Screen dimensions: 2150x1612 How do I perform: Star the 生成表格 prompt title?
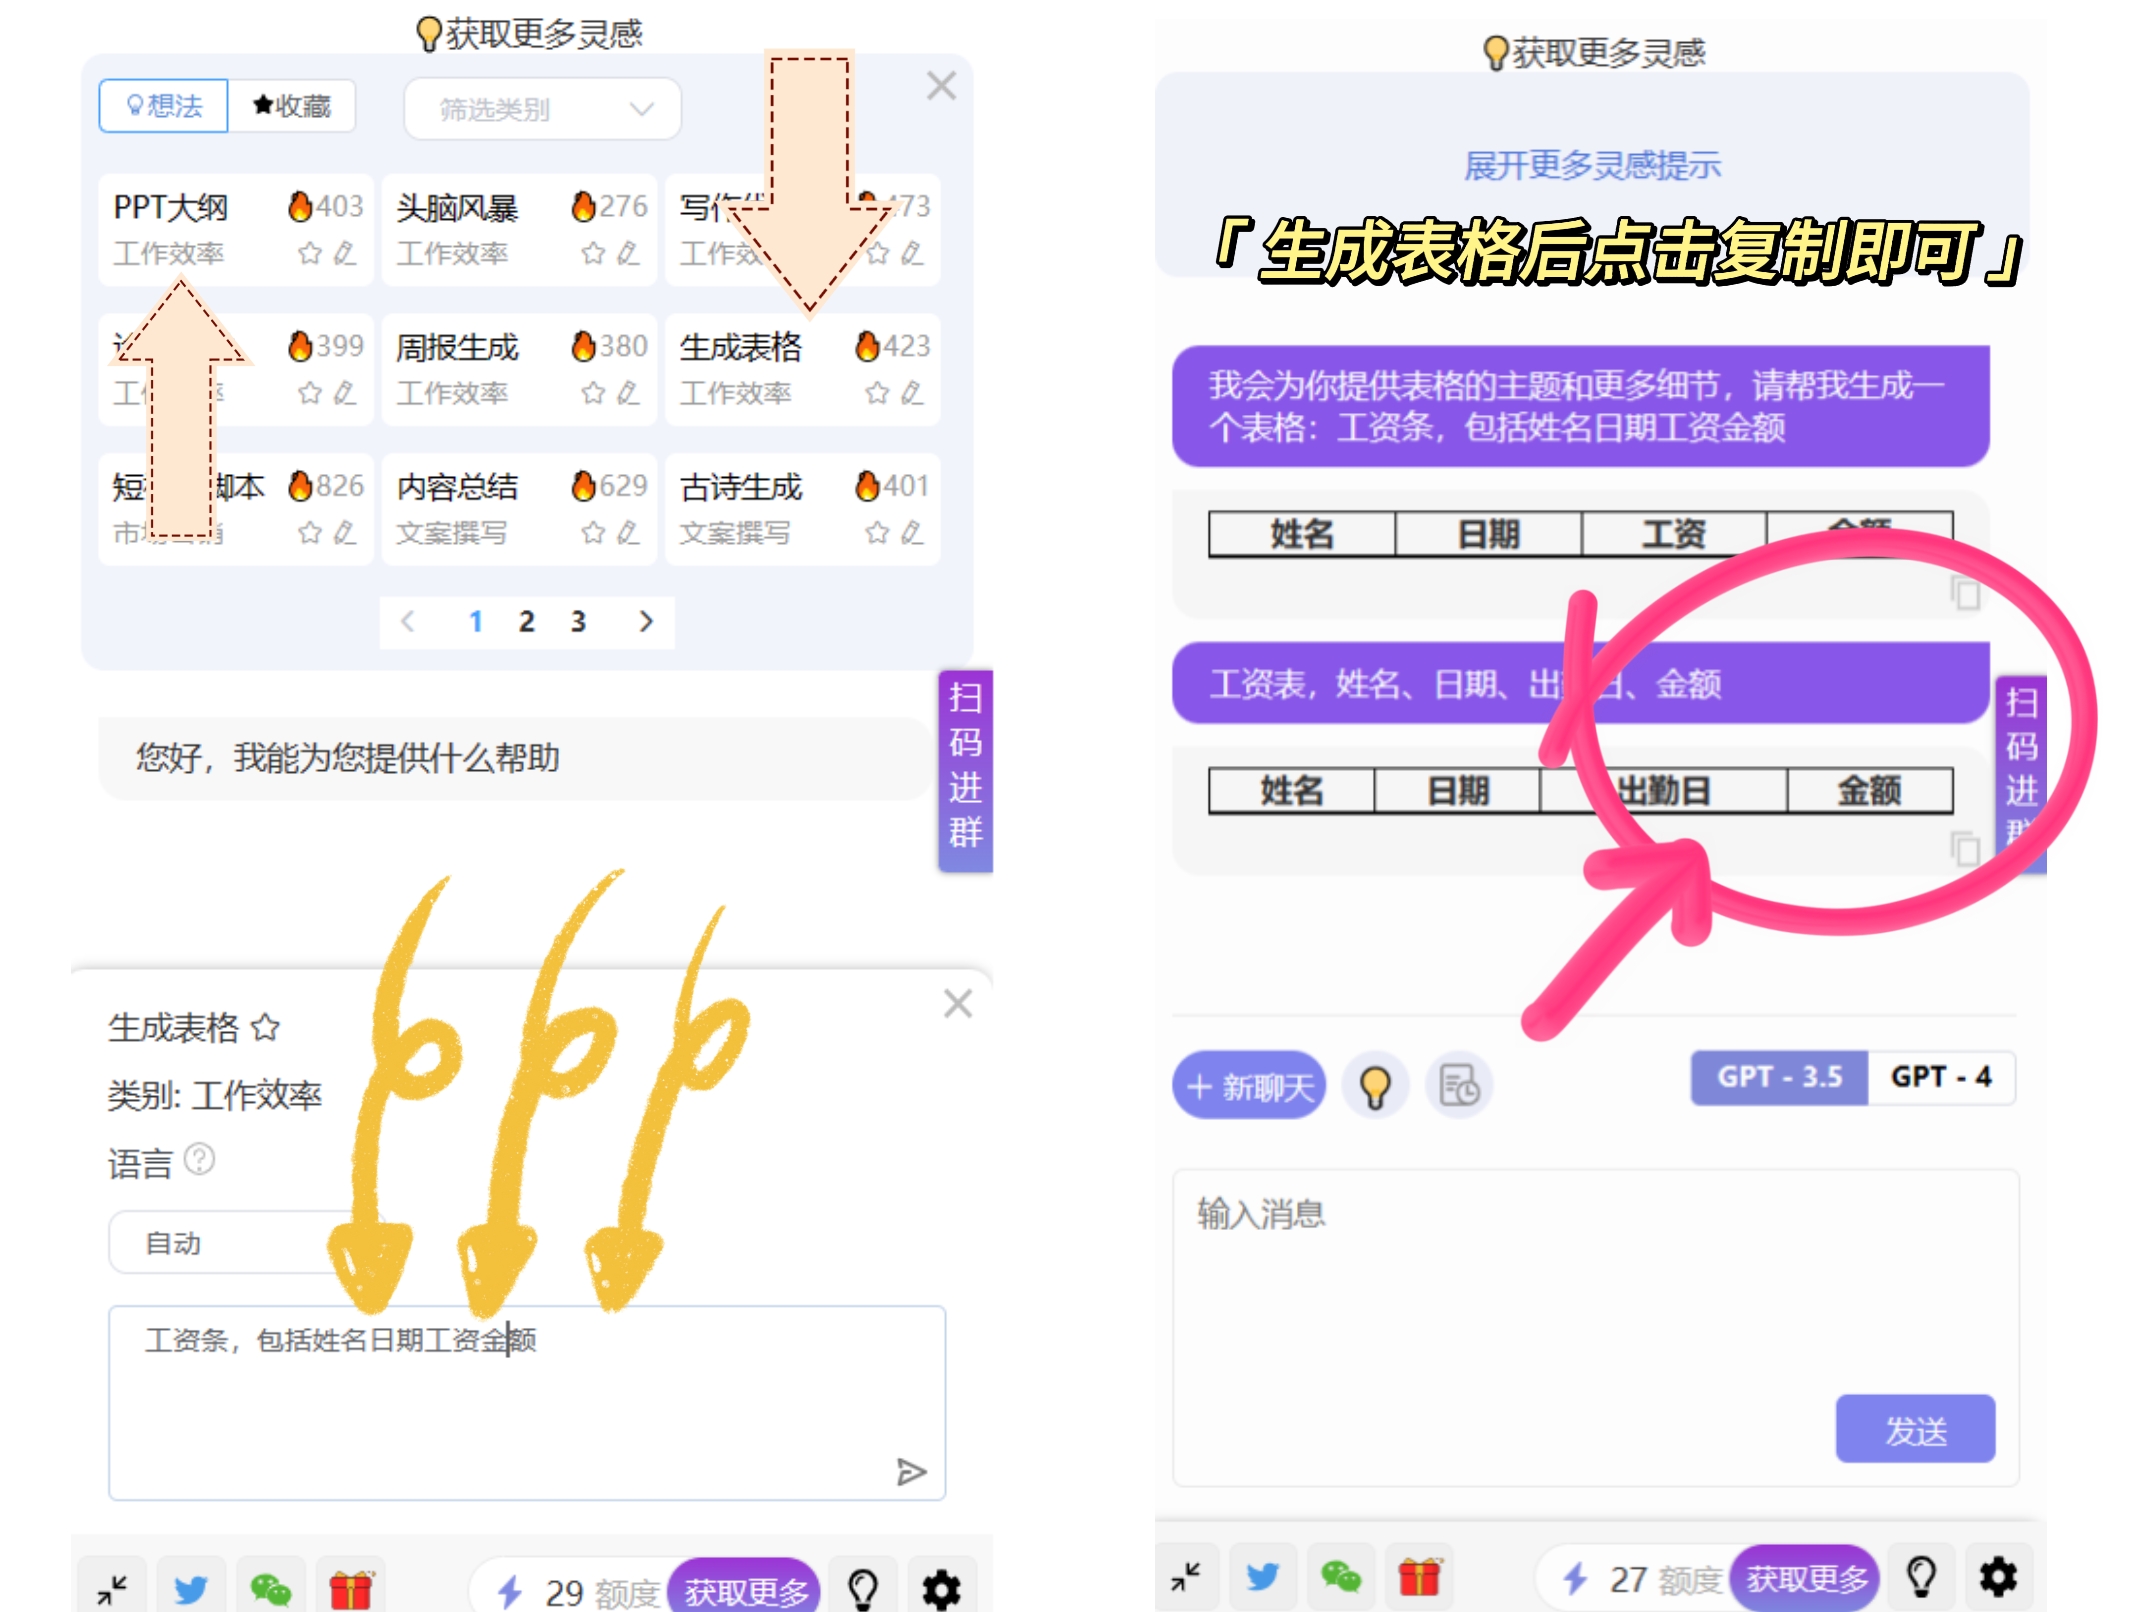pyautogui.click(x=266, y=1027)
